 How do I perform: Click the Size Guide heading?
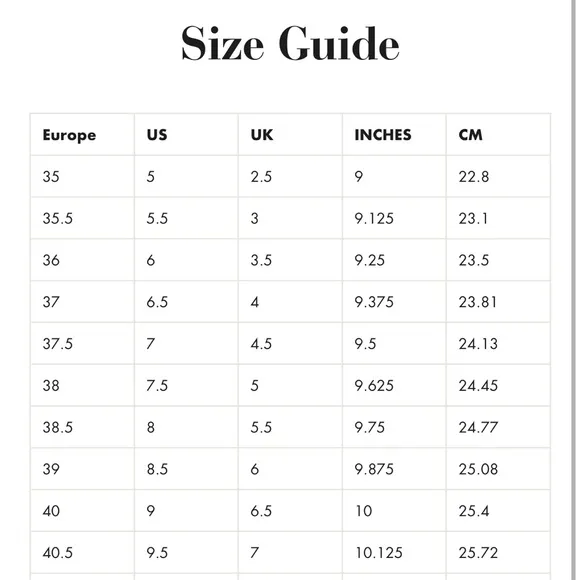coord(290,44)
